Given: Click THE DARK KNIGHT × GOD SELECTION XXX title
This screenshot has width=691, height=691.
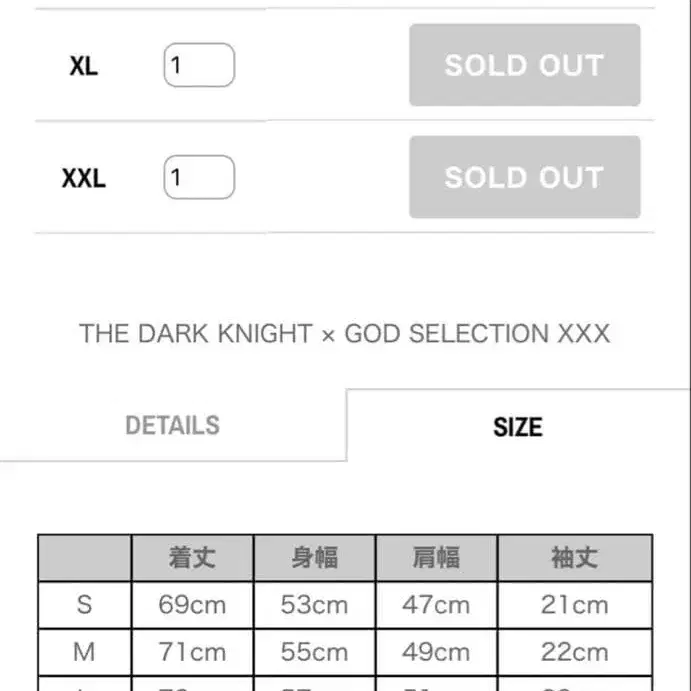Looking at the screenshot, I should pos(344,334).
